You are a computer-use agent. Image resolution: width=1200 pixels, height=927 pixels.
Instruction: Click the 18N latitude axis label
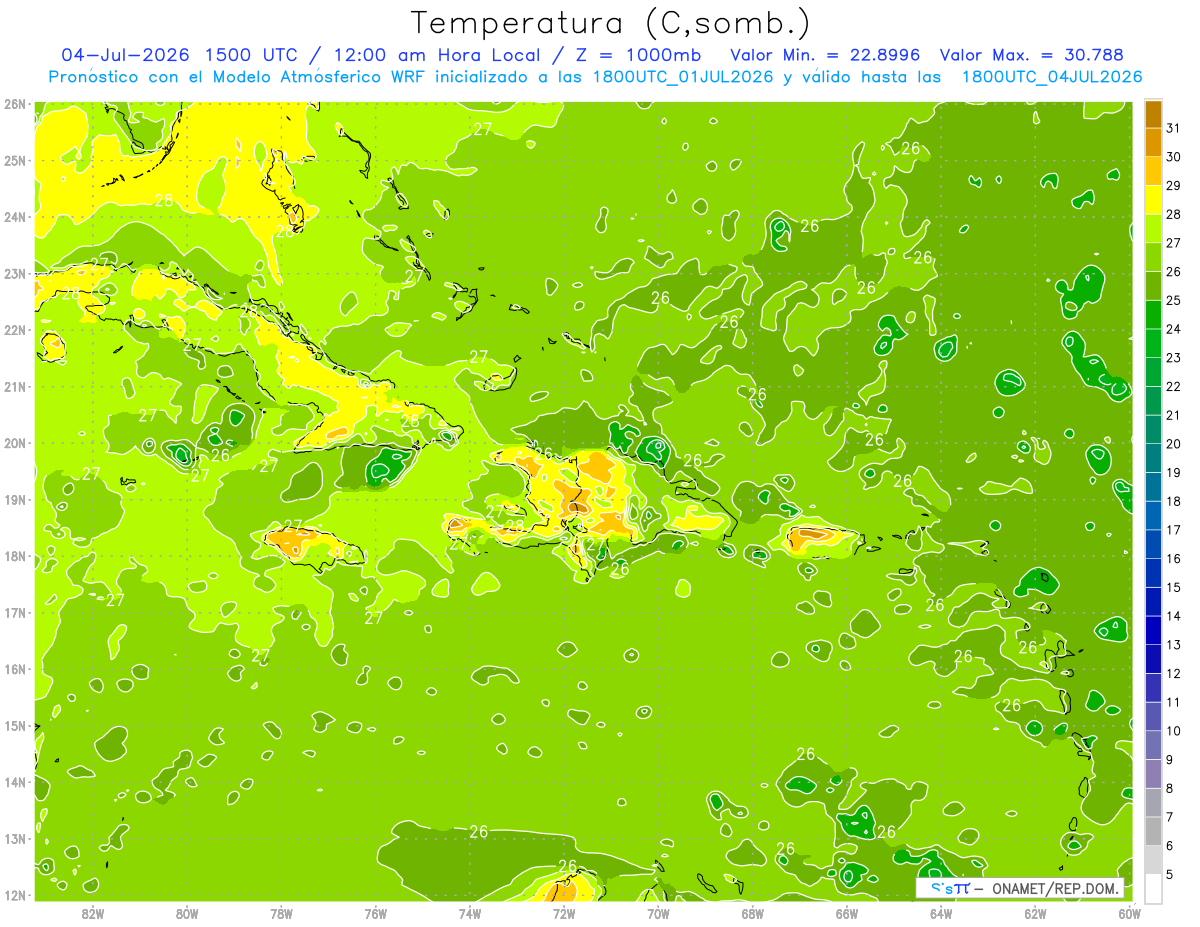coord(14,556)
